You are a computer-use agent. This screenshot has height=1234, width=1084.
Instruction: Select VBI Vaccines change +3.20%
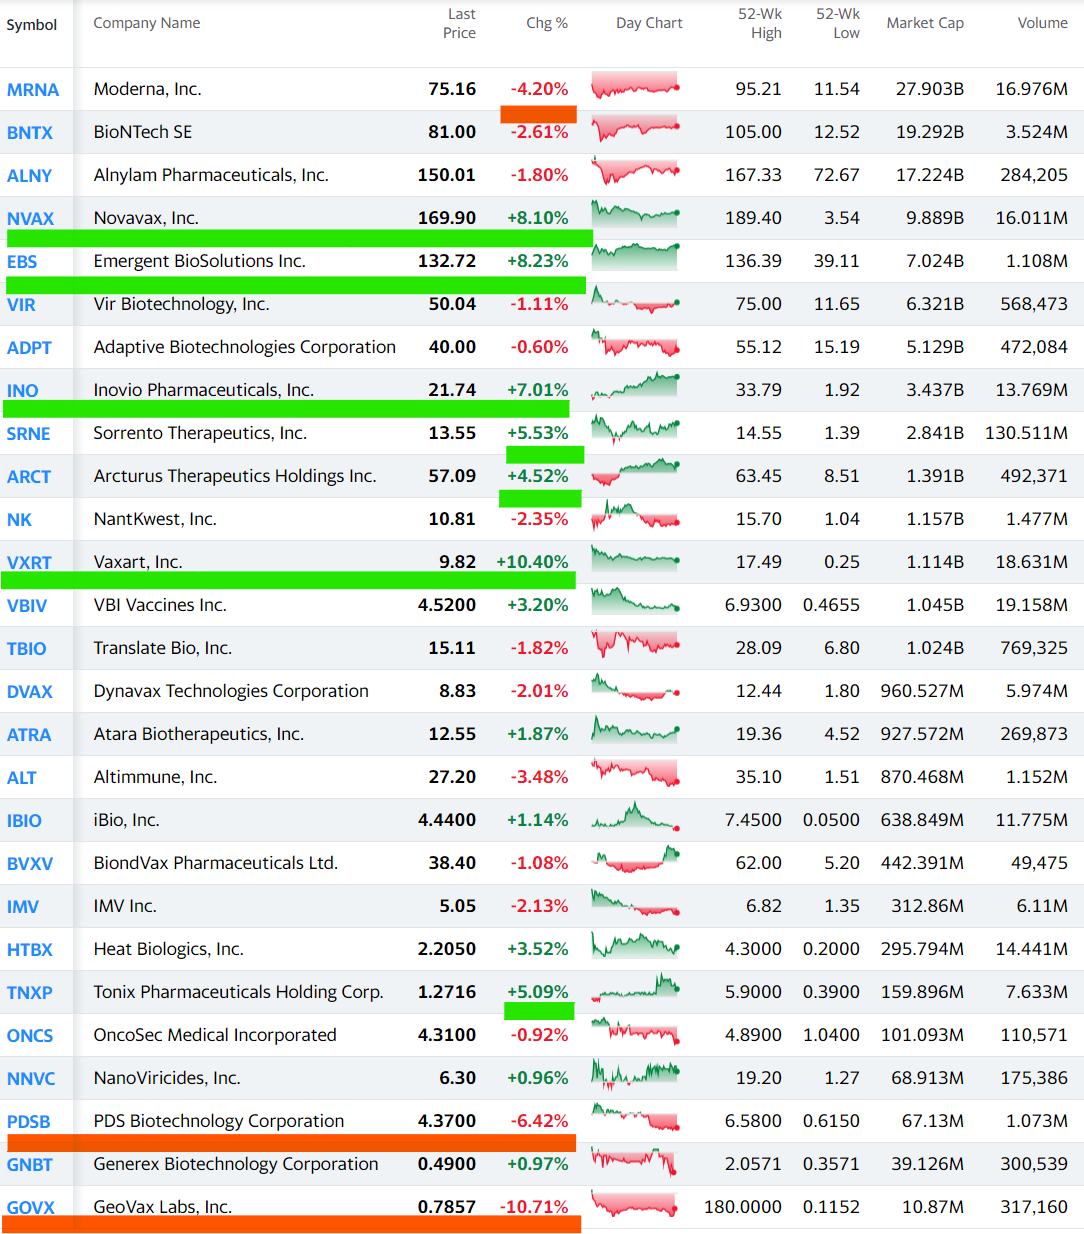coord(537,605)
